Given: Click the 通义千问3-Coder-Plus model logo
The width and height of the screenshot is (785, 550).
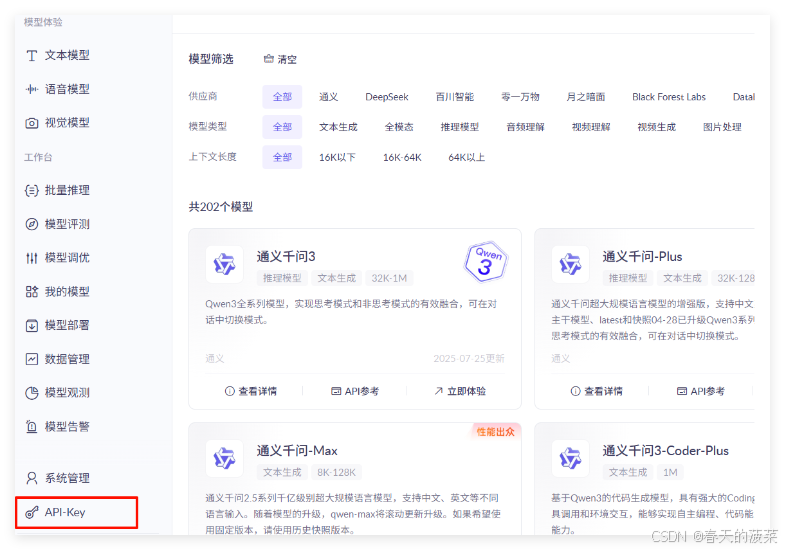Looking at the screenshot, I should 570,458.
